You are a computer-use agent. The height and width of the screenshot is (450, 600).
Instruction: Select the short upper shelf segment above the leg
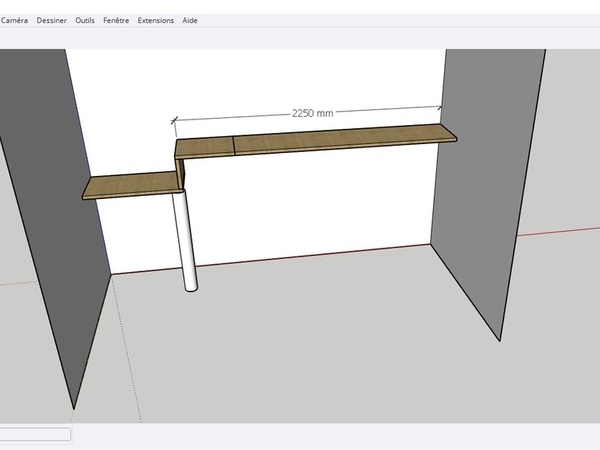click(207, 147)
